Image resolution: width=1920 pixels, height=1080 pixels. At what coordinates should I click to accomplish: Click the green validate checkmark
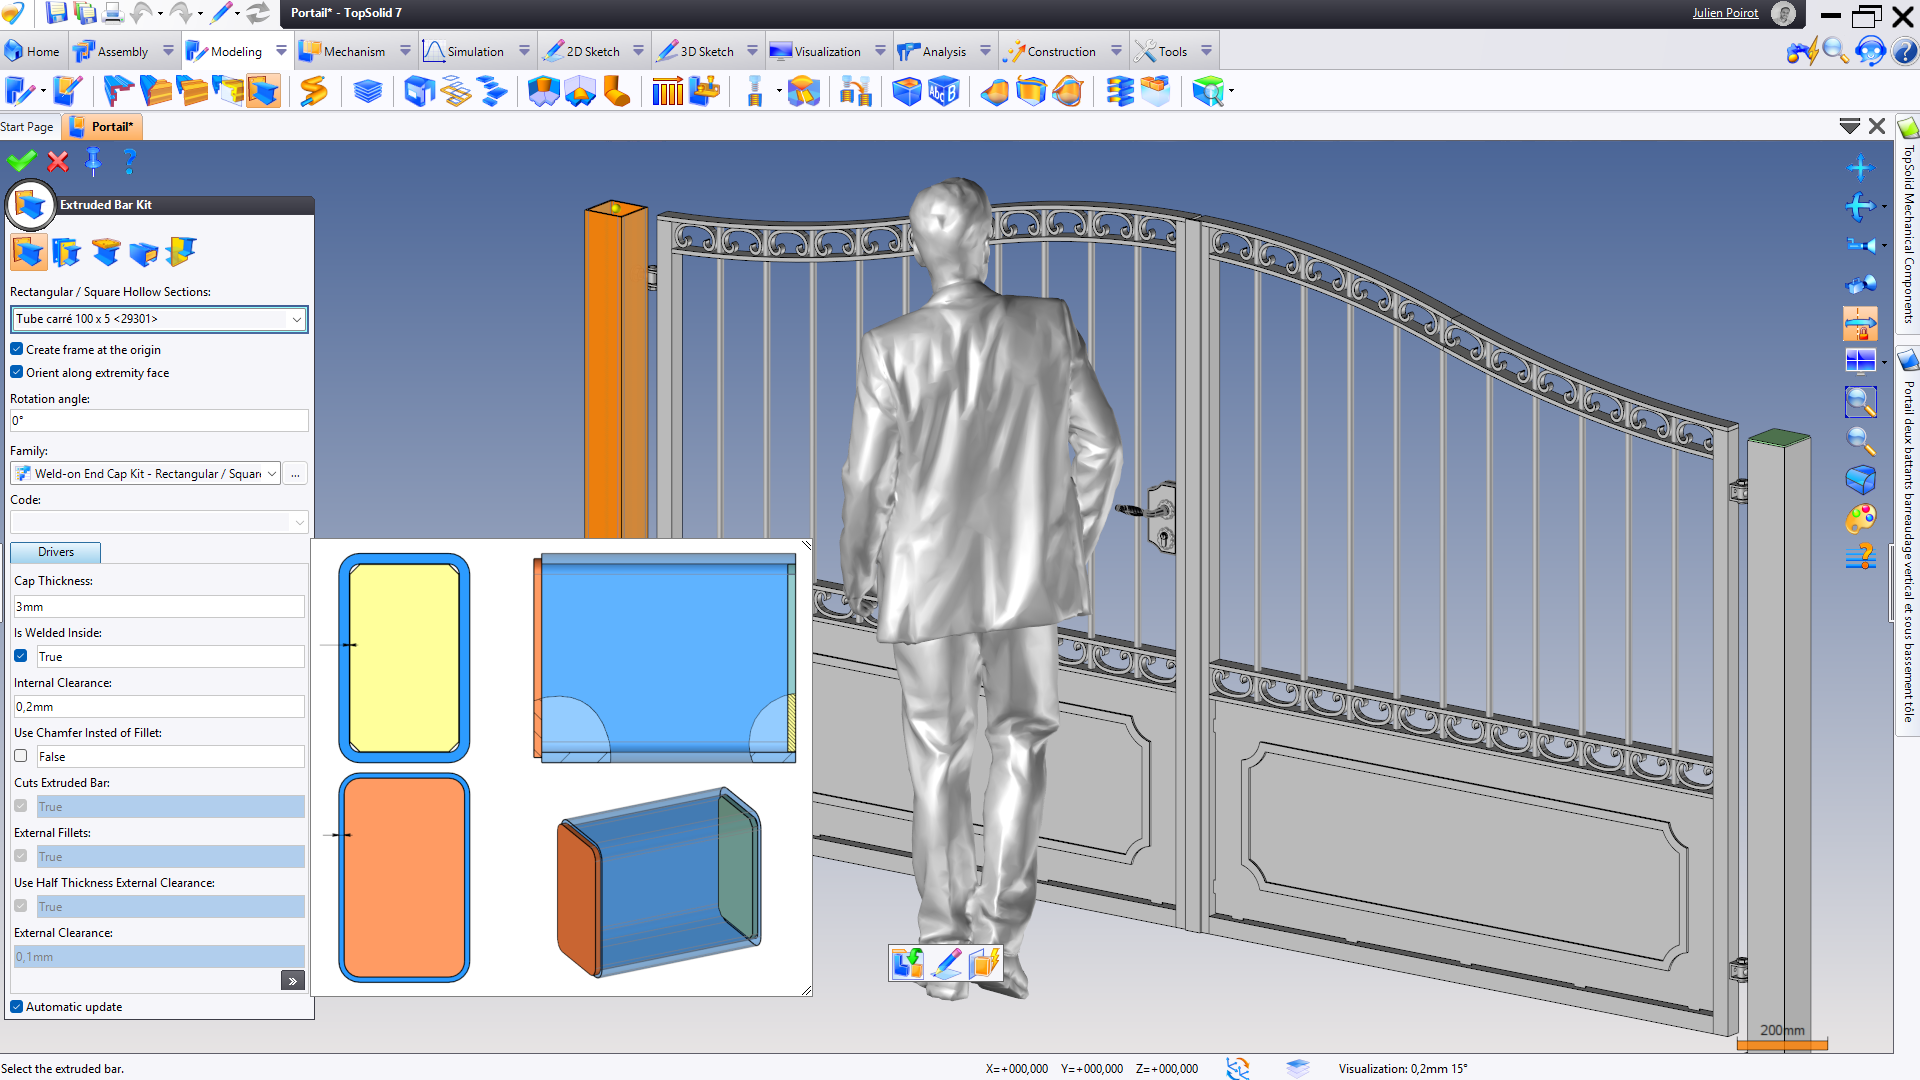[21, 161]
